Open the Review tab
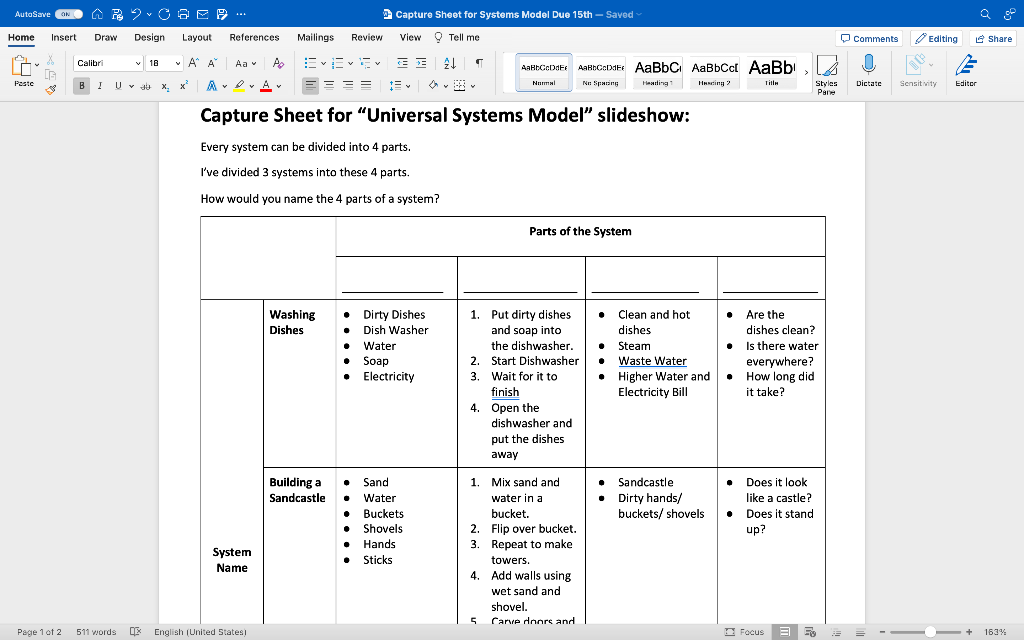Screen dimensions: 1024x640 [x=367, y=37]
